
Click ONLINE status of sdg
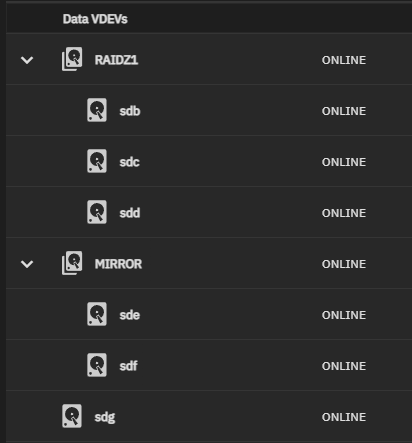[x=344, y=417]
